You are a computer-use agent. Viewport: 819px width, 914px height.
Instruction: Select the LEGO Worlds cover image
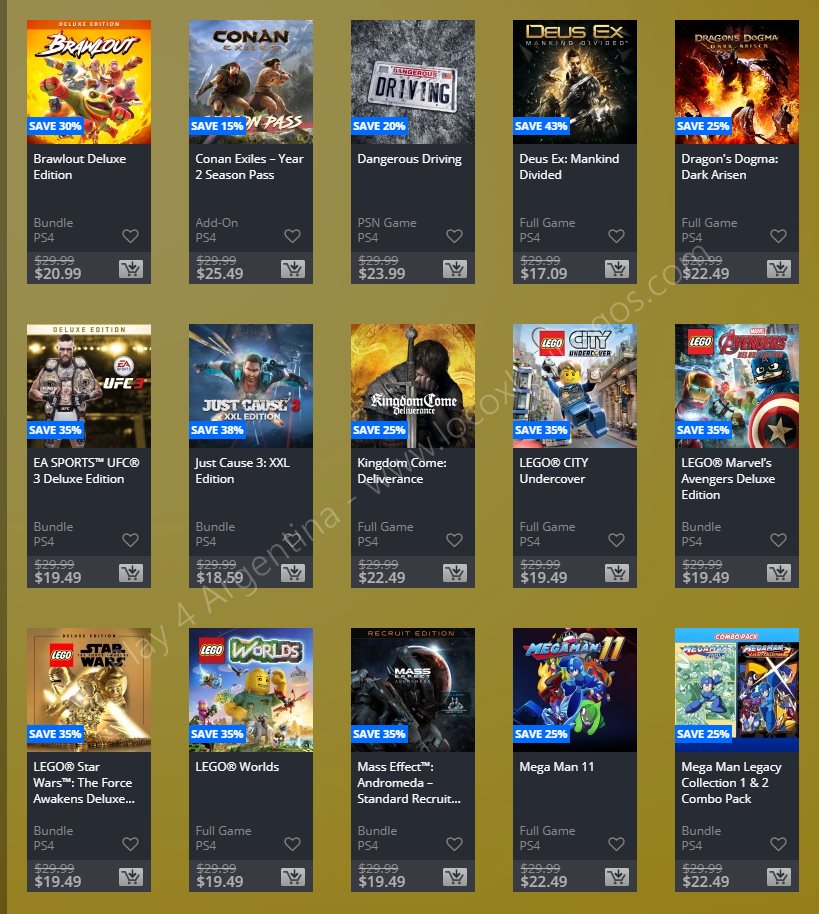[x=251, y=690]
